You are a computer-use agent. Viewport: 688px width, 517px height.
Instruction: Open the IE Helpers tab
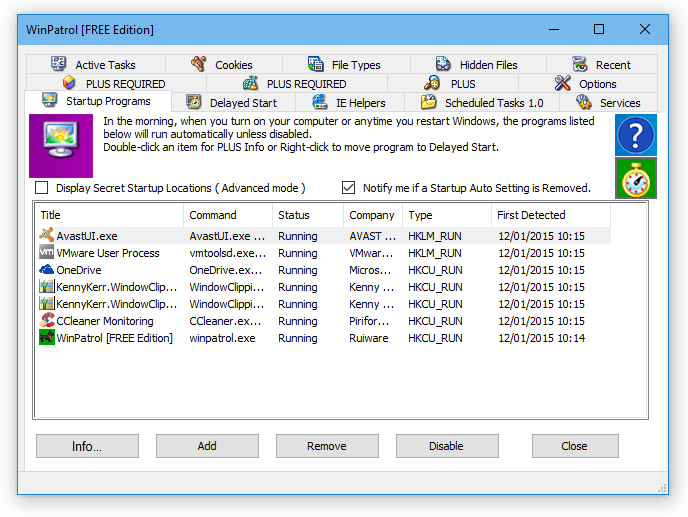[350, 103]
